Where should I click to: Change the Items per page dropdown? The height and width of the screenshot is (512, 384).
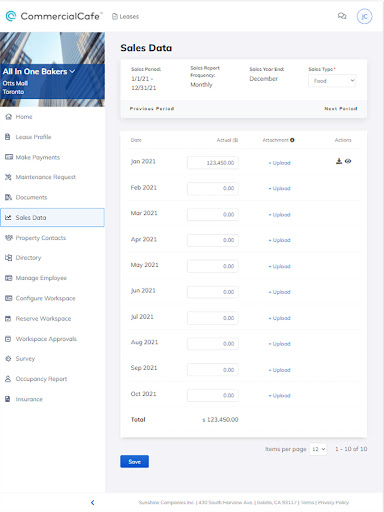pos(318,449)
